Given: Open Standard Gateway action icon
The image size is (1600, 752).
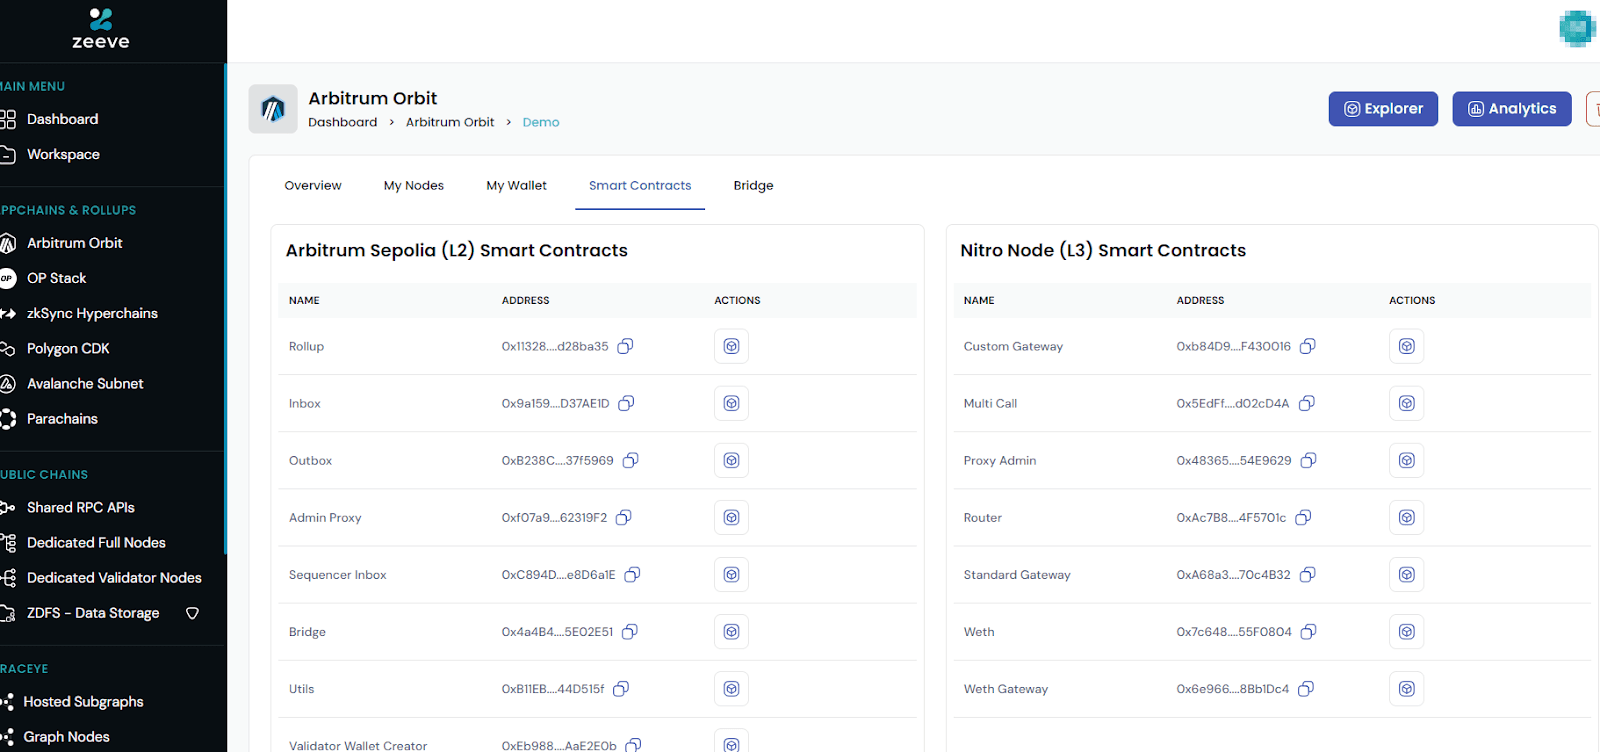Looking at the screenshot, I should (x=1407, y=574).
